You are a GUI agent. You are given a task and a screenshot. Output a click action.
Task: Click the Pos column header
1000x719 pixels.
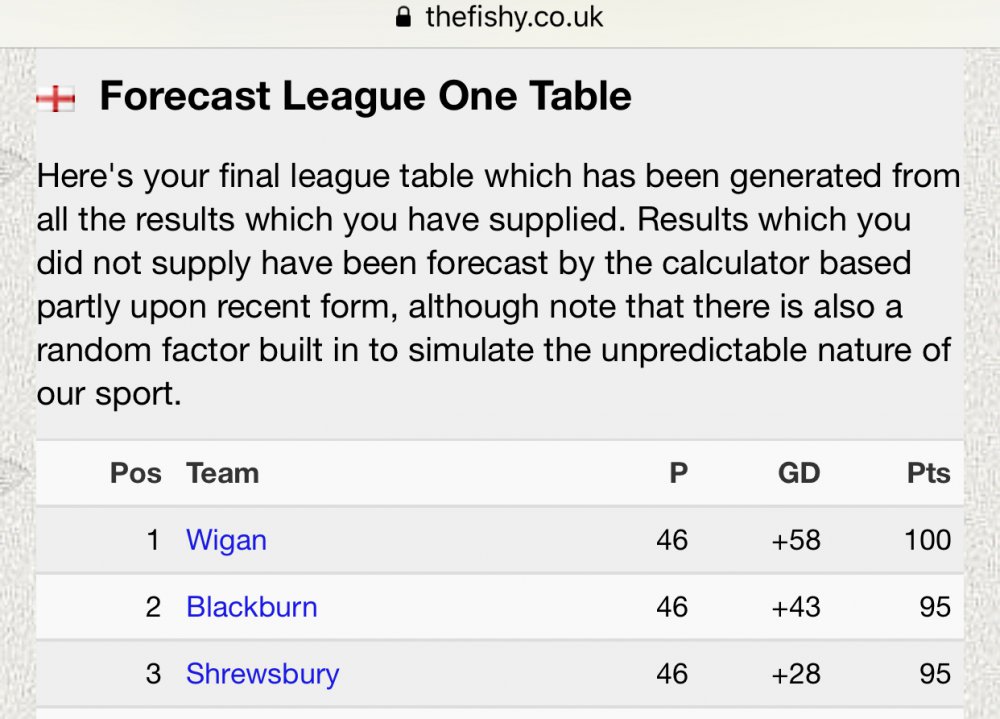(135, 473)
